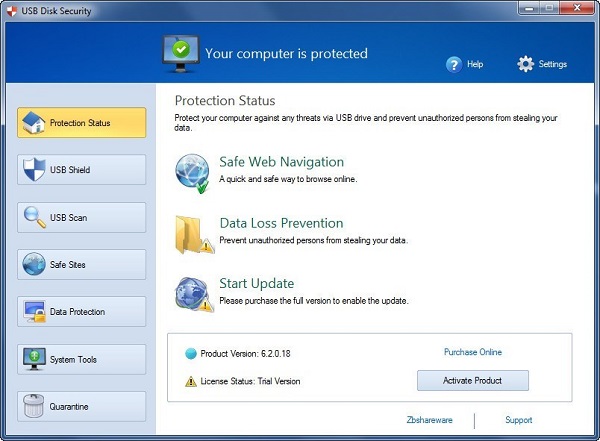Close the USB Disk Security window
The image size is (600, 441).
pyautogui.click(x=577, y=8)
